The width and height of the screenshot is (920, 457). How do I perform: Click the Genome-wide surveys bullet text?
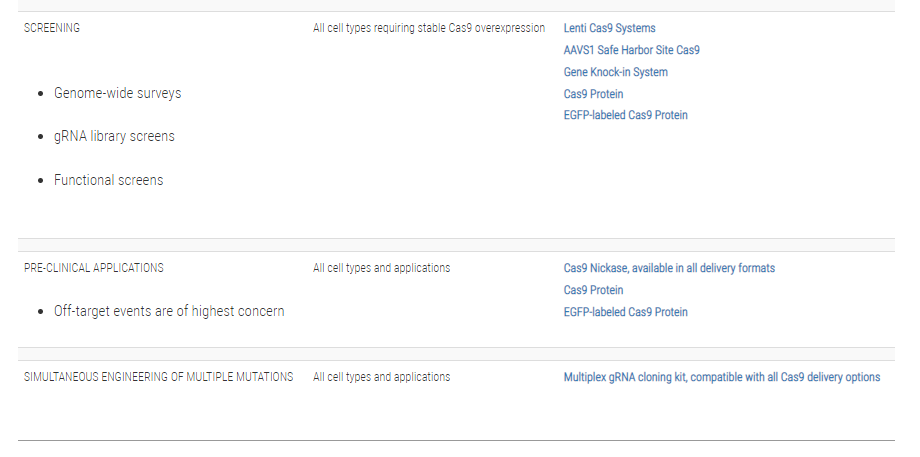(117, 93)
